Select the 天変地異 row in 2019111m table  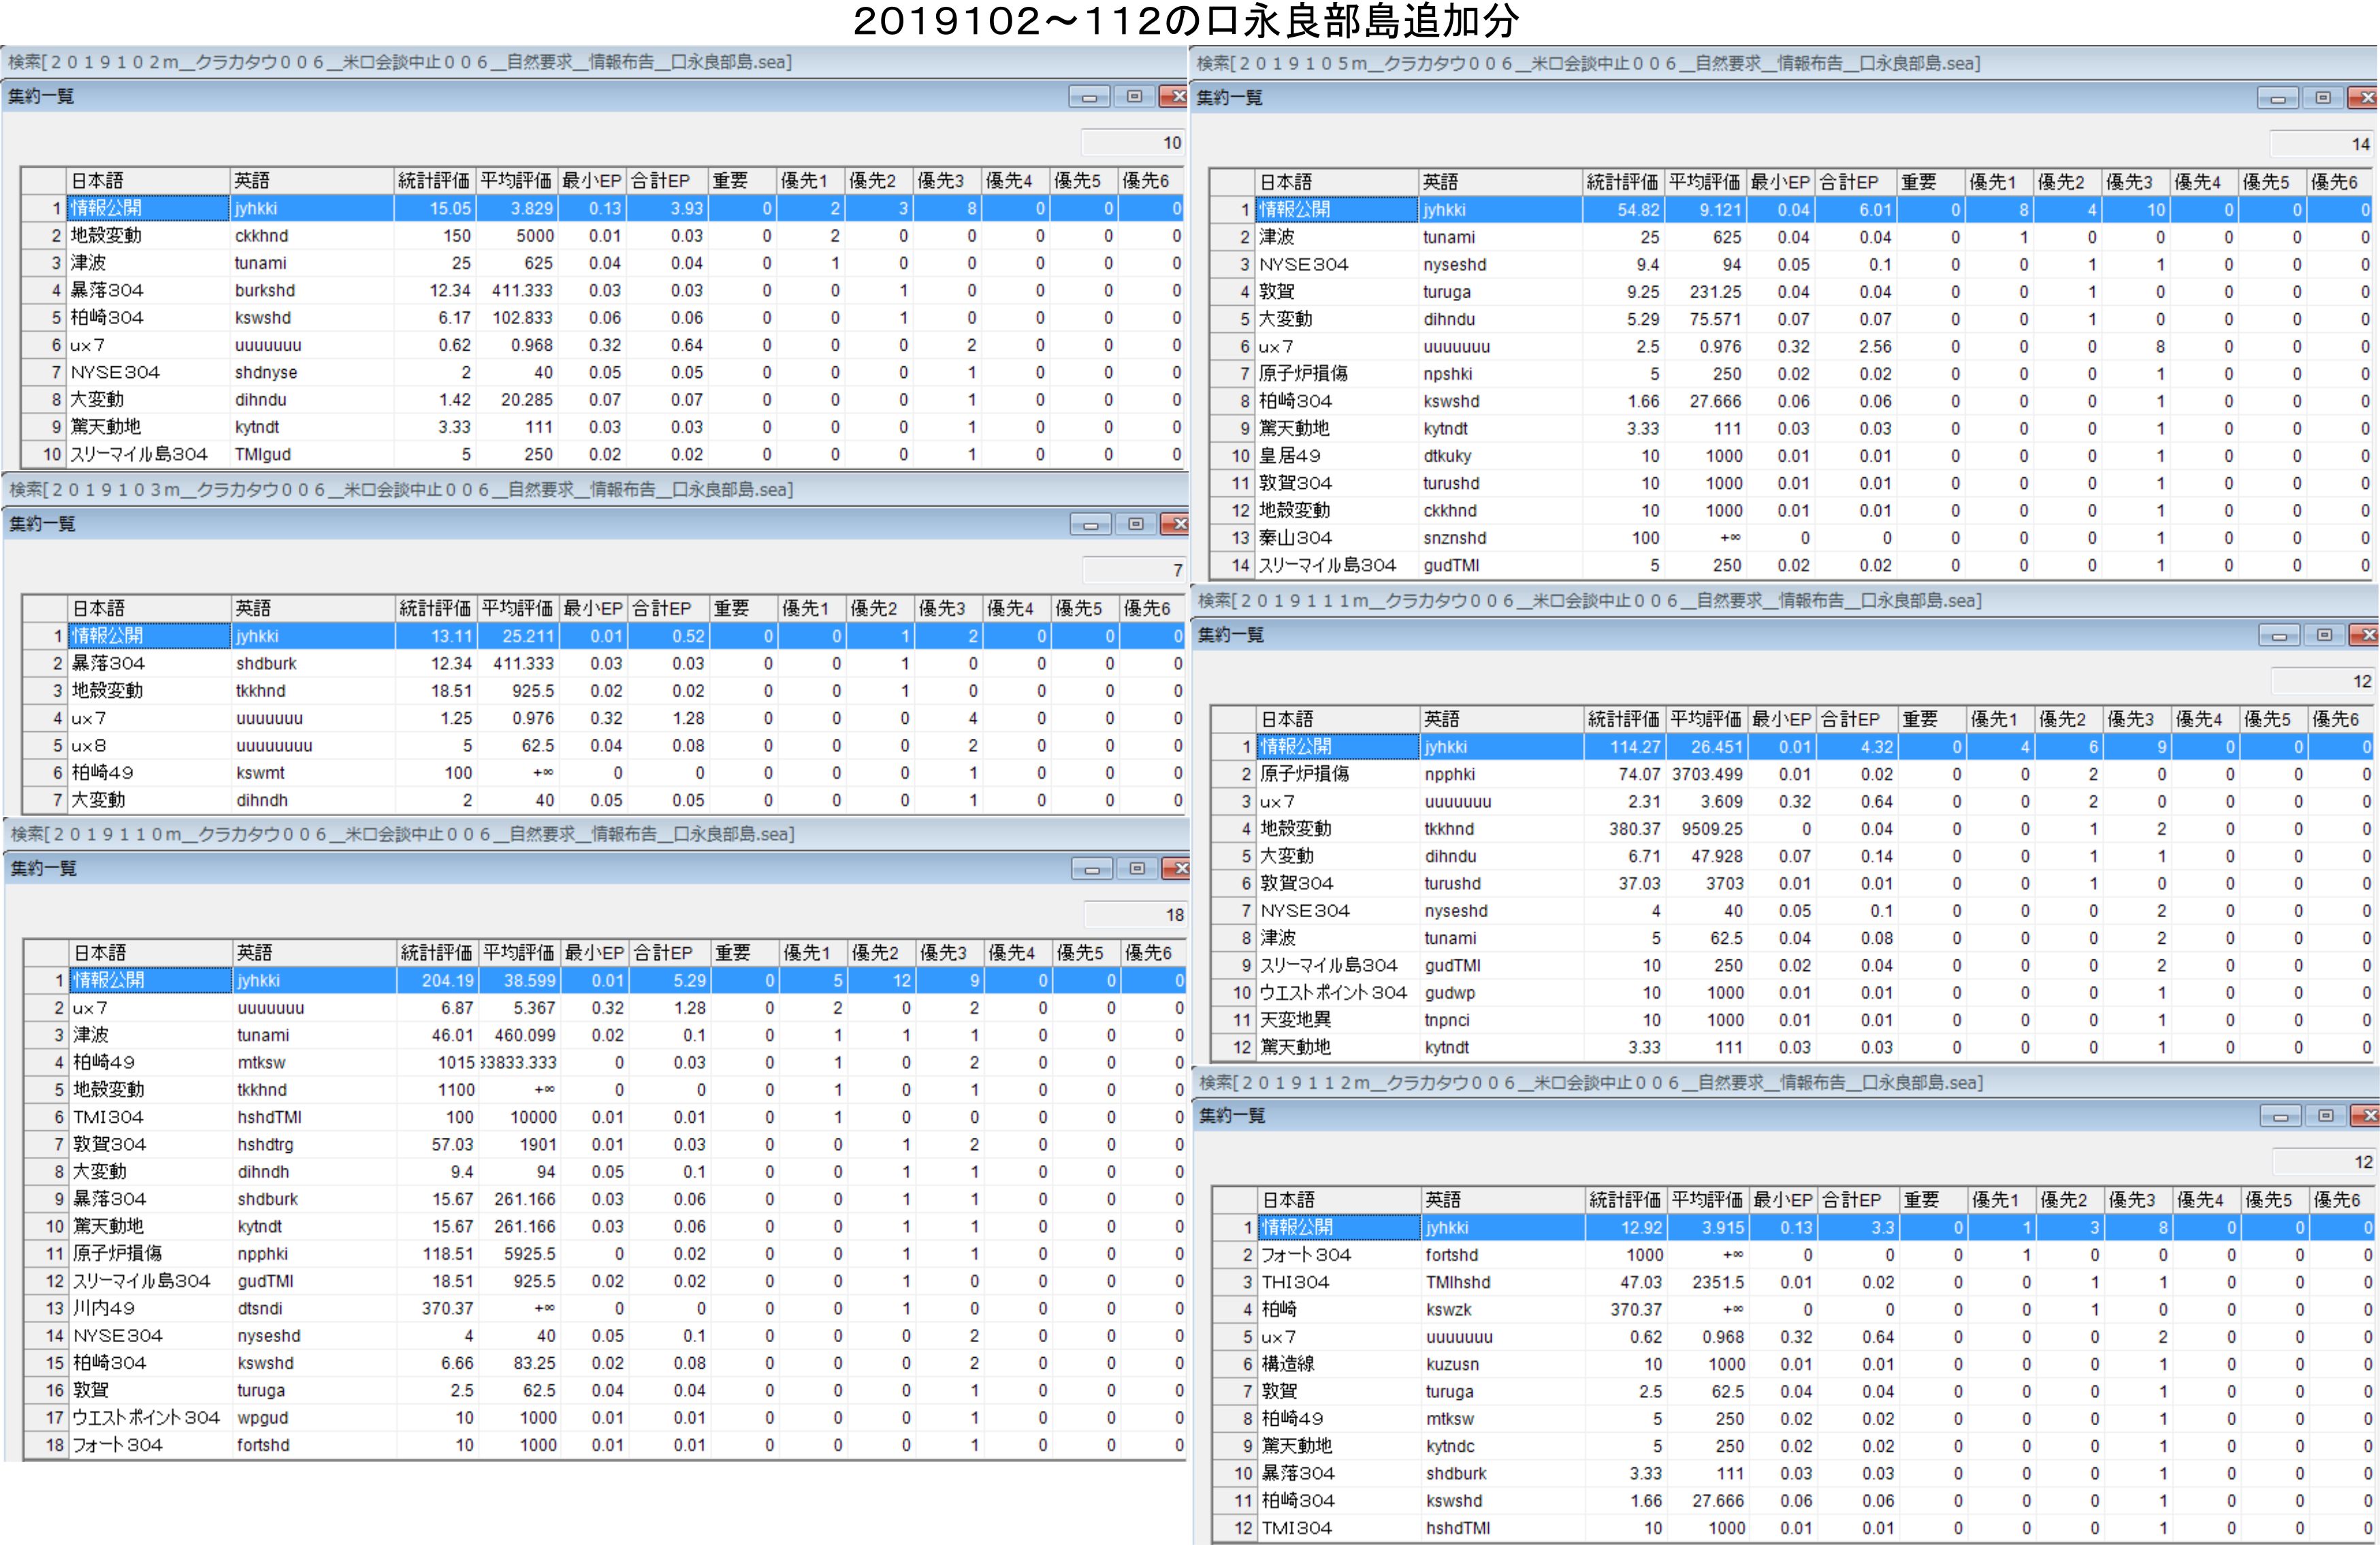click(x=1295, y=1020)
